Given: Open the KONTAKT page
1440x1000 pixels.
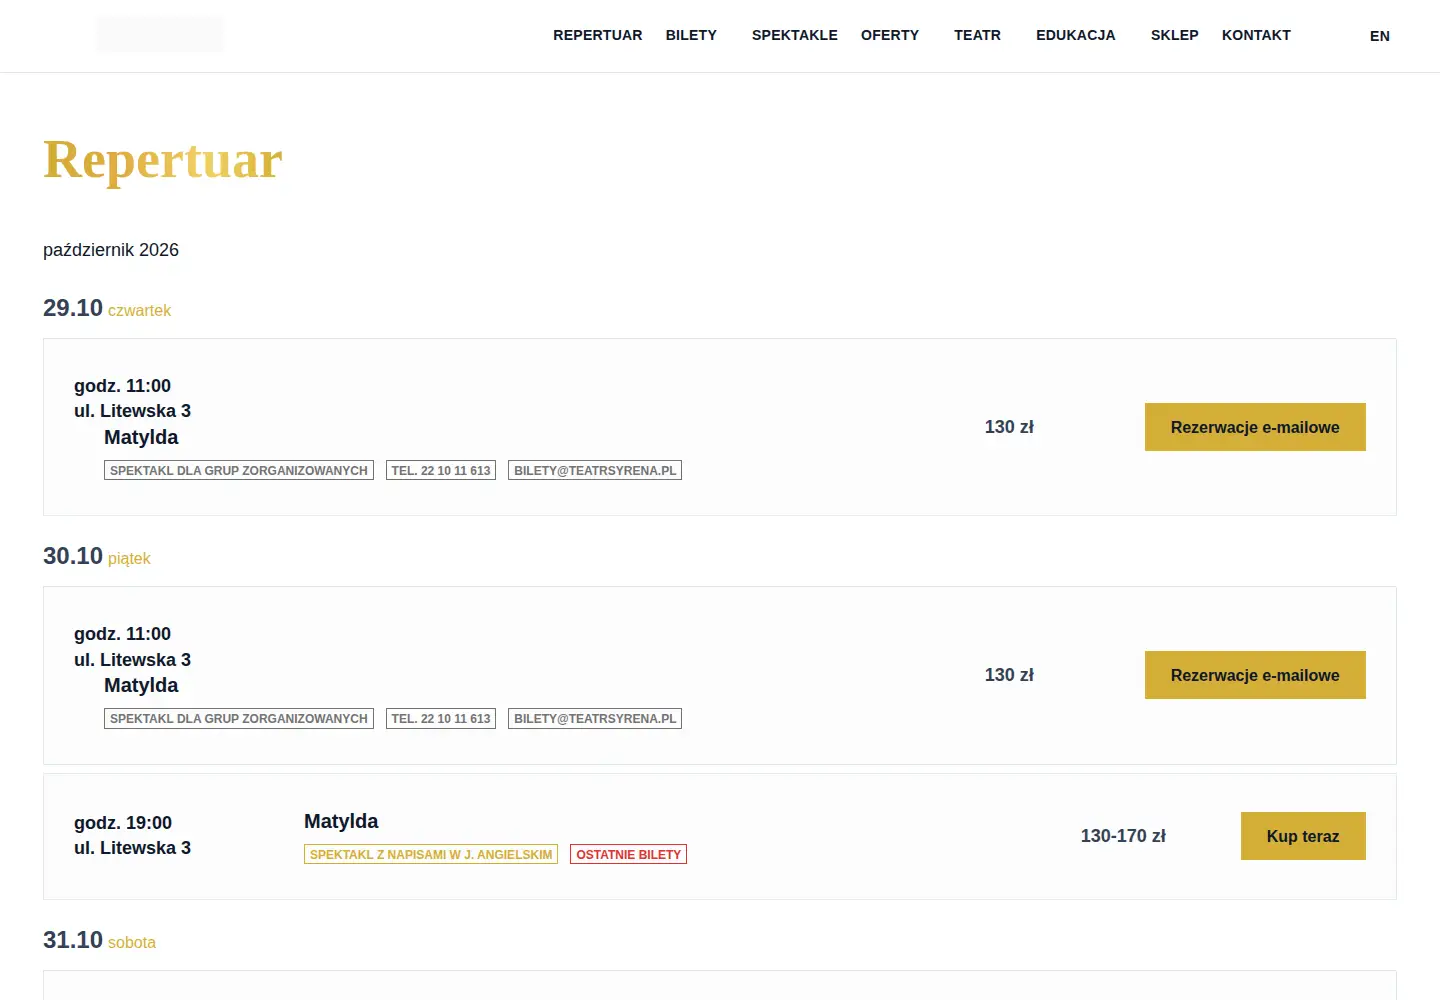Looking at the screenshot, I should pyautogui.click(x=1256, y=35).
